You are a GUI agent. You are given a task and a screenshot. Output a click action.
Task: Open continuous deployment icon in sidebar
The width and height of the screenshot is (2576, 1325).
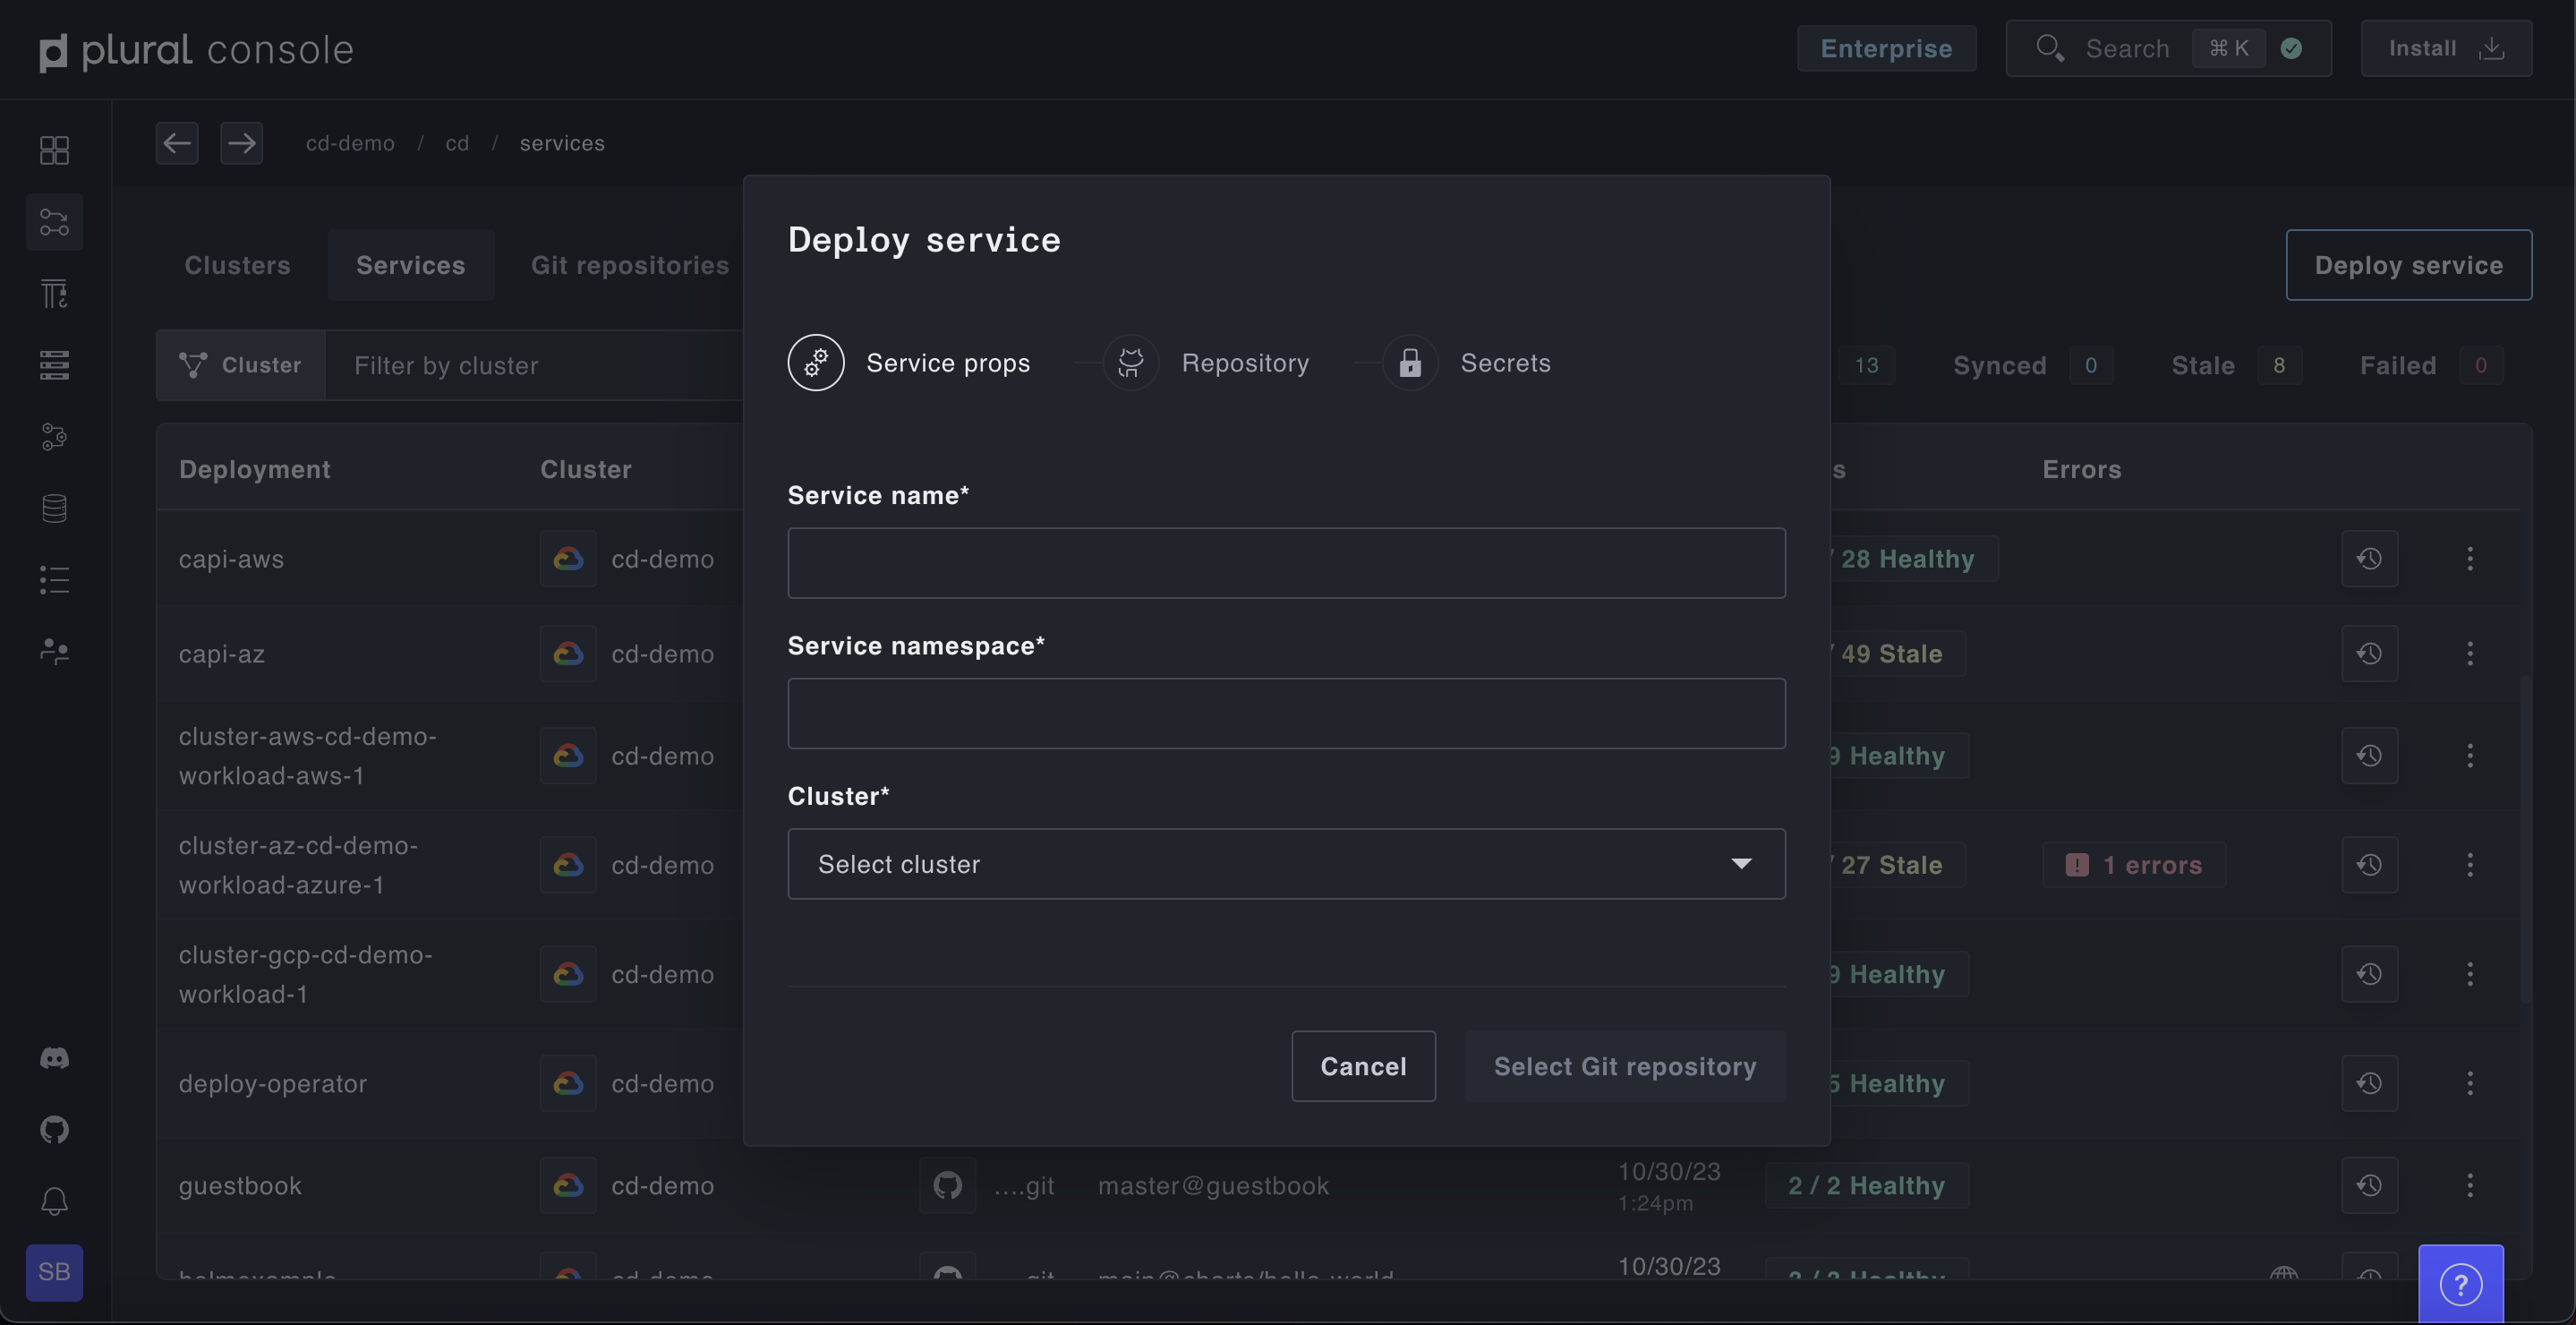54,222
